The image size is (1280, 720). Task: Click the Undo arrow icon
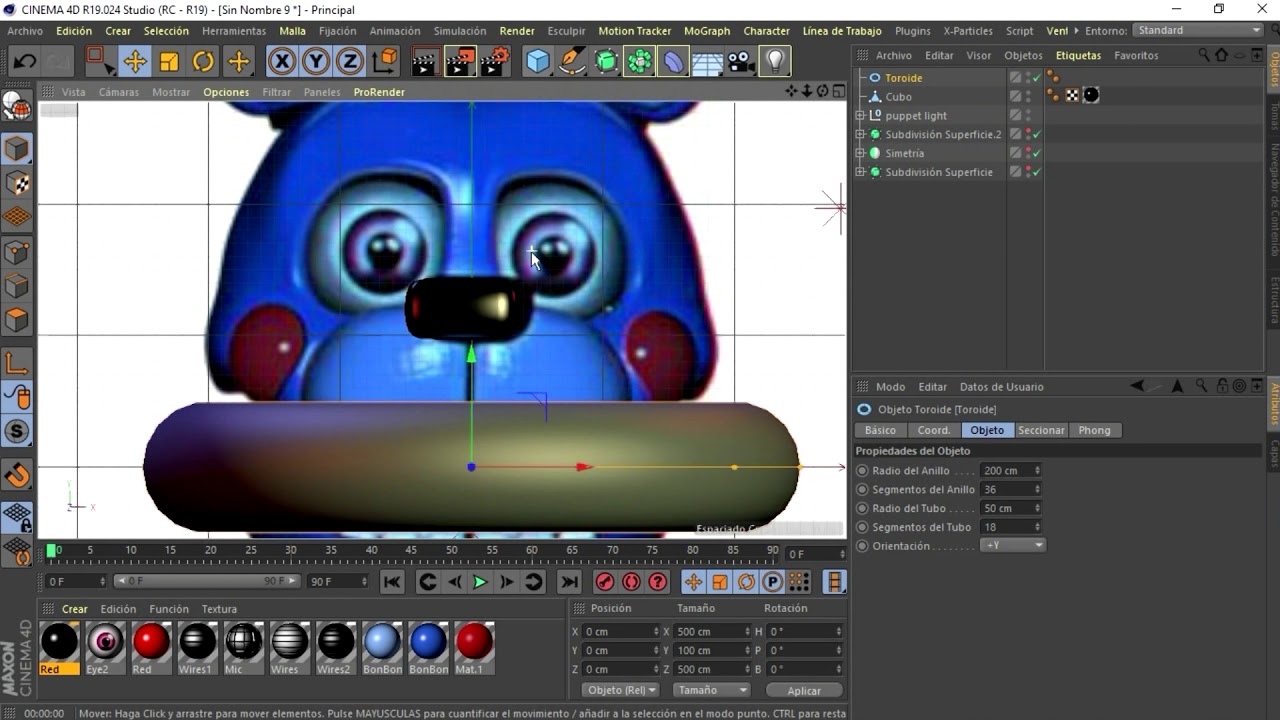tap(24, 62)
